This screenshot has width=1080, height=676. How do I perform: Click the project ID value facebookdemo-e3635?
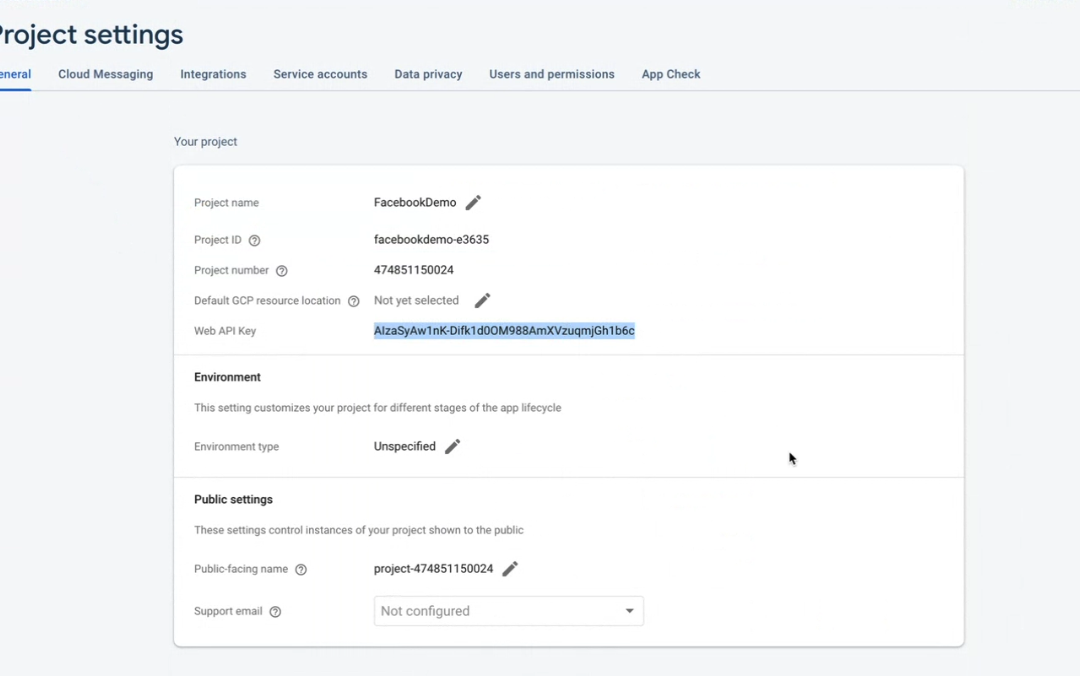[x=431, y=240]
